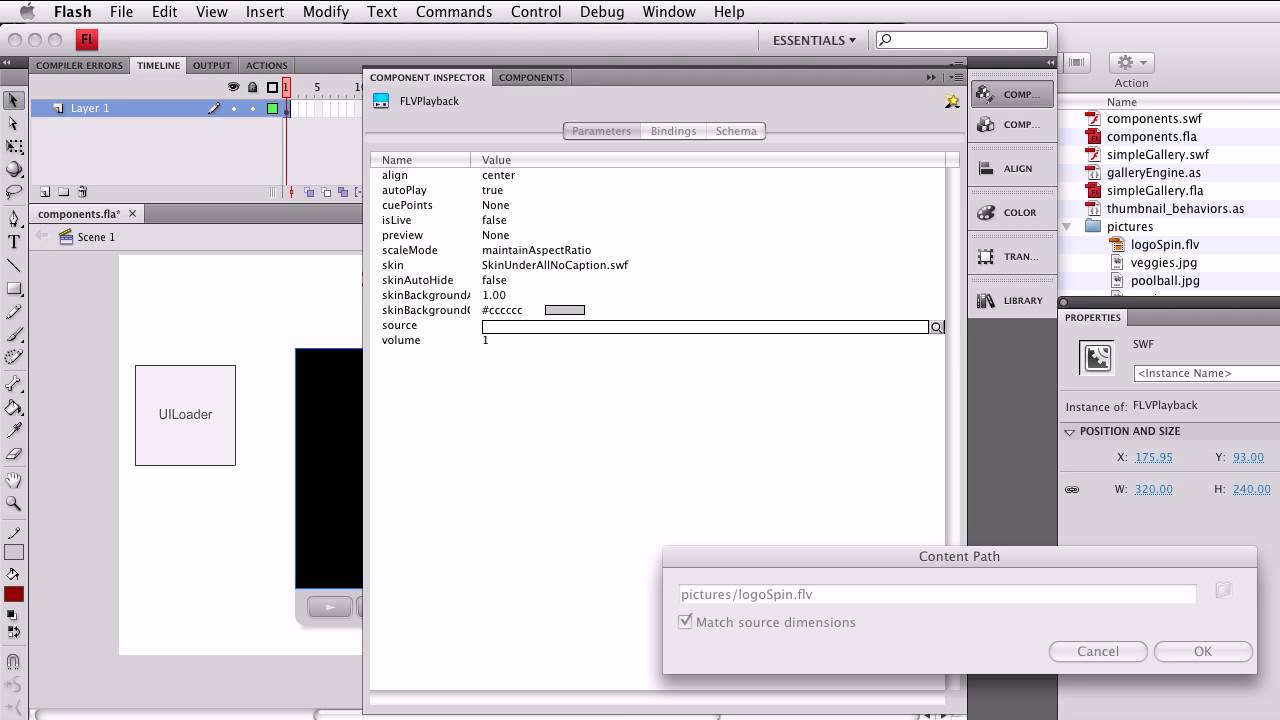Screen dimensions: 1280x720
Task: Open the Essentials workspace dropdown
Action: click(814, 40)
